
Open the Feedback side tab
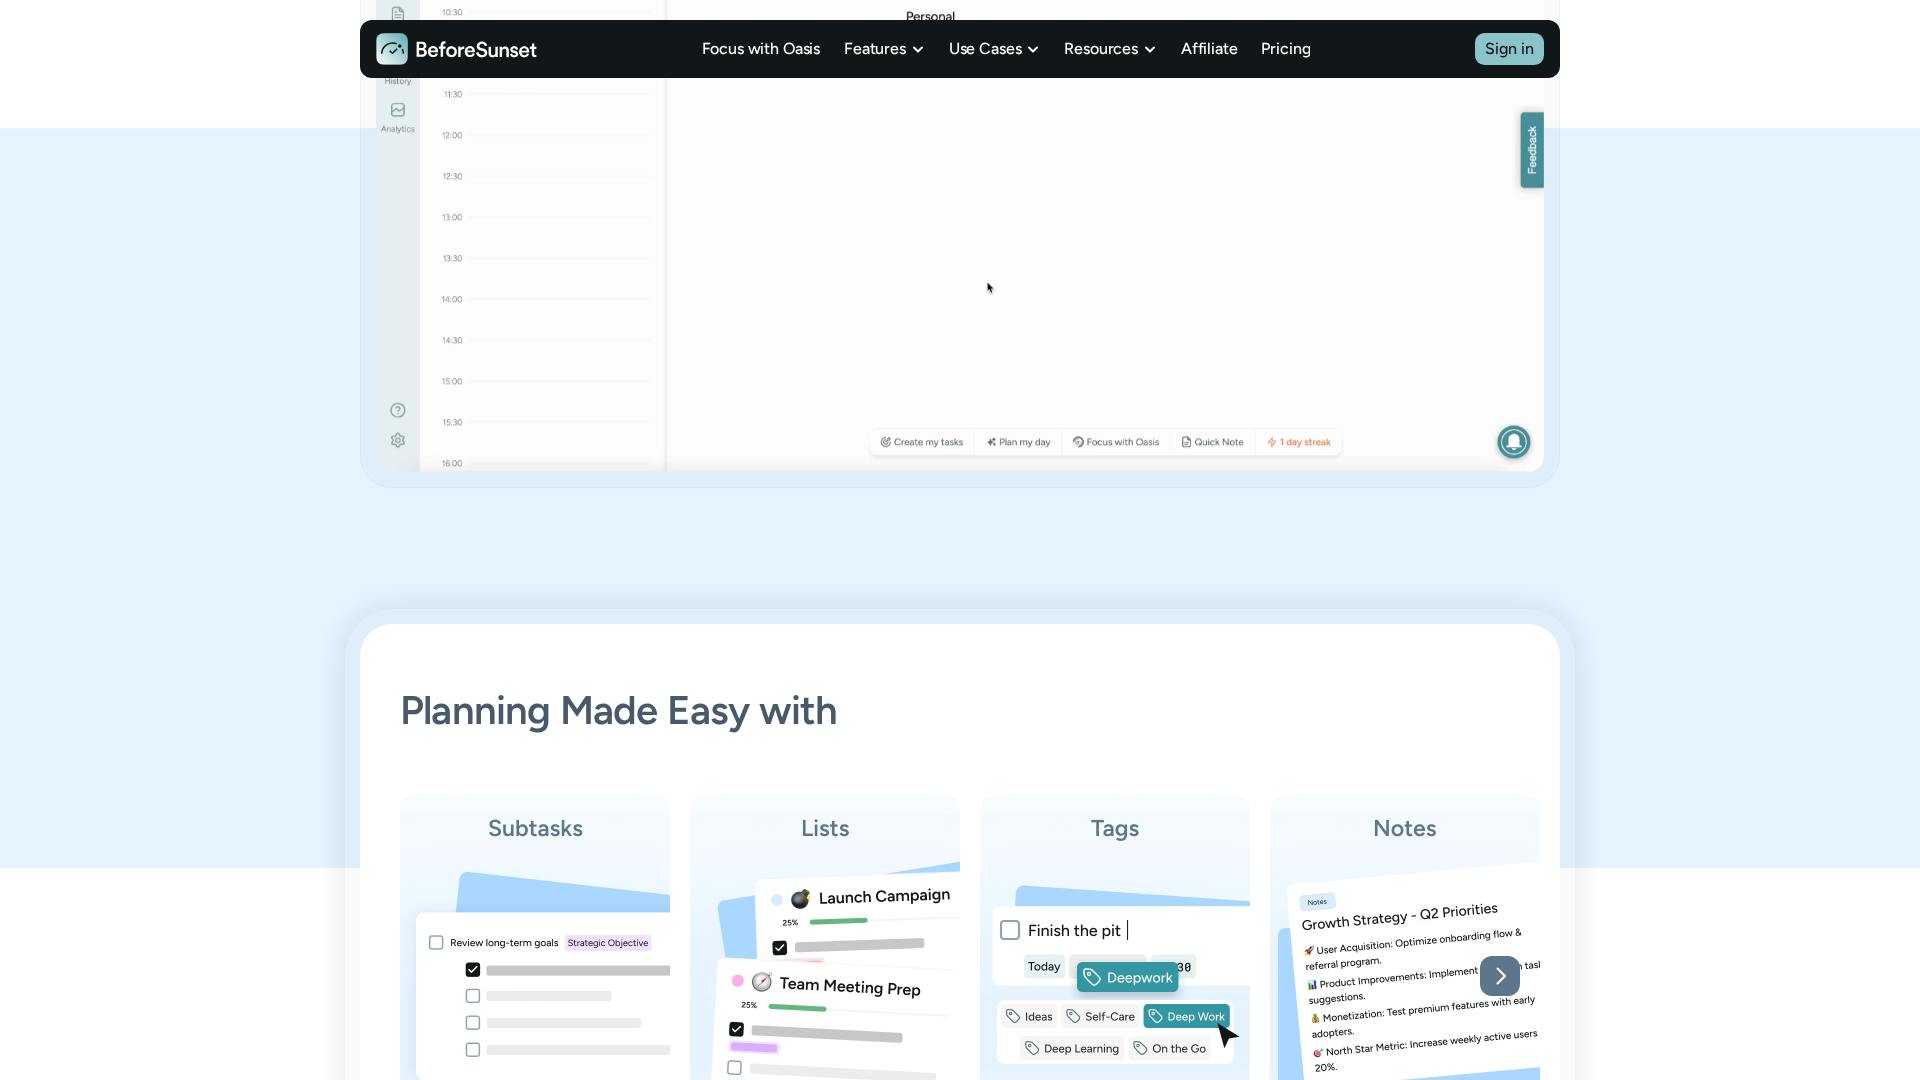pos(1531,150)
